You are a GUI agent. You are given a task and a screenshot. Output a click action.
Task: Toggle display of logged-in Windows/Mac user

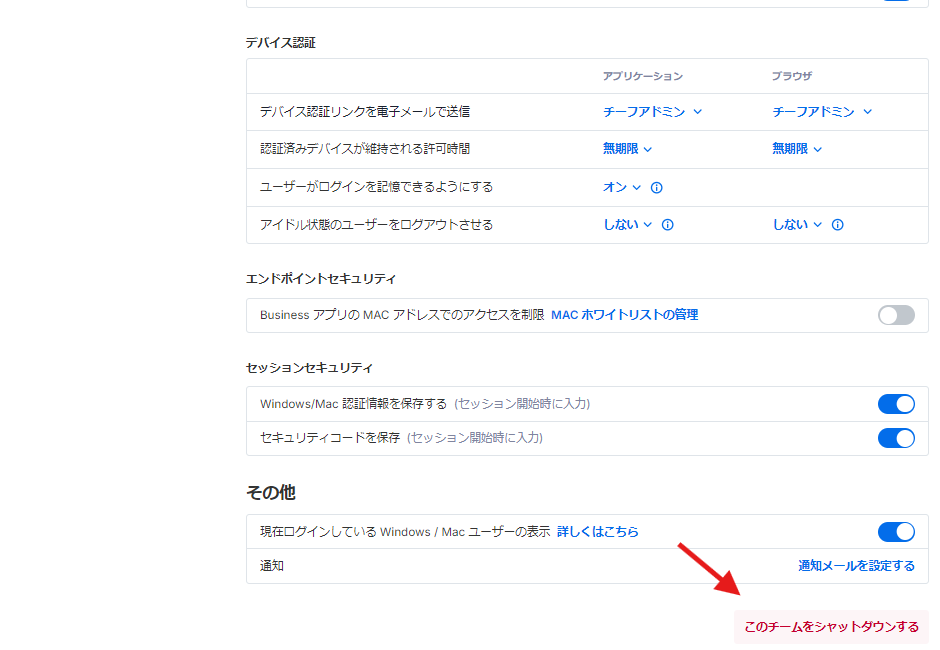coord(896,532)
